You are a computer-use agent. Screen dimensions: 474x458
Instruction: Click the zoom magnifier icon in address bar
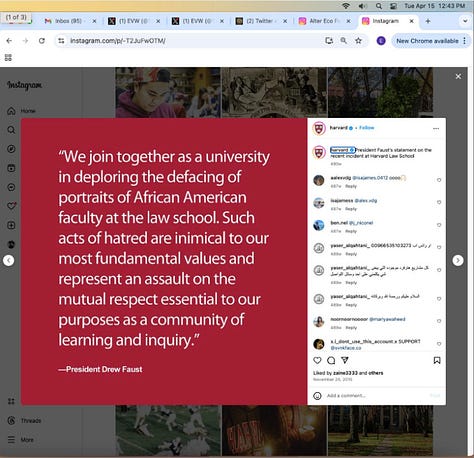click(343, 41)
